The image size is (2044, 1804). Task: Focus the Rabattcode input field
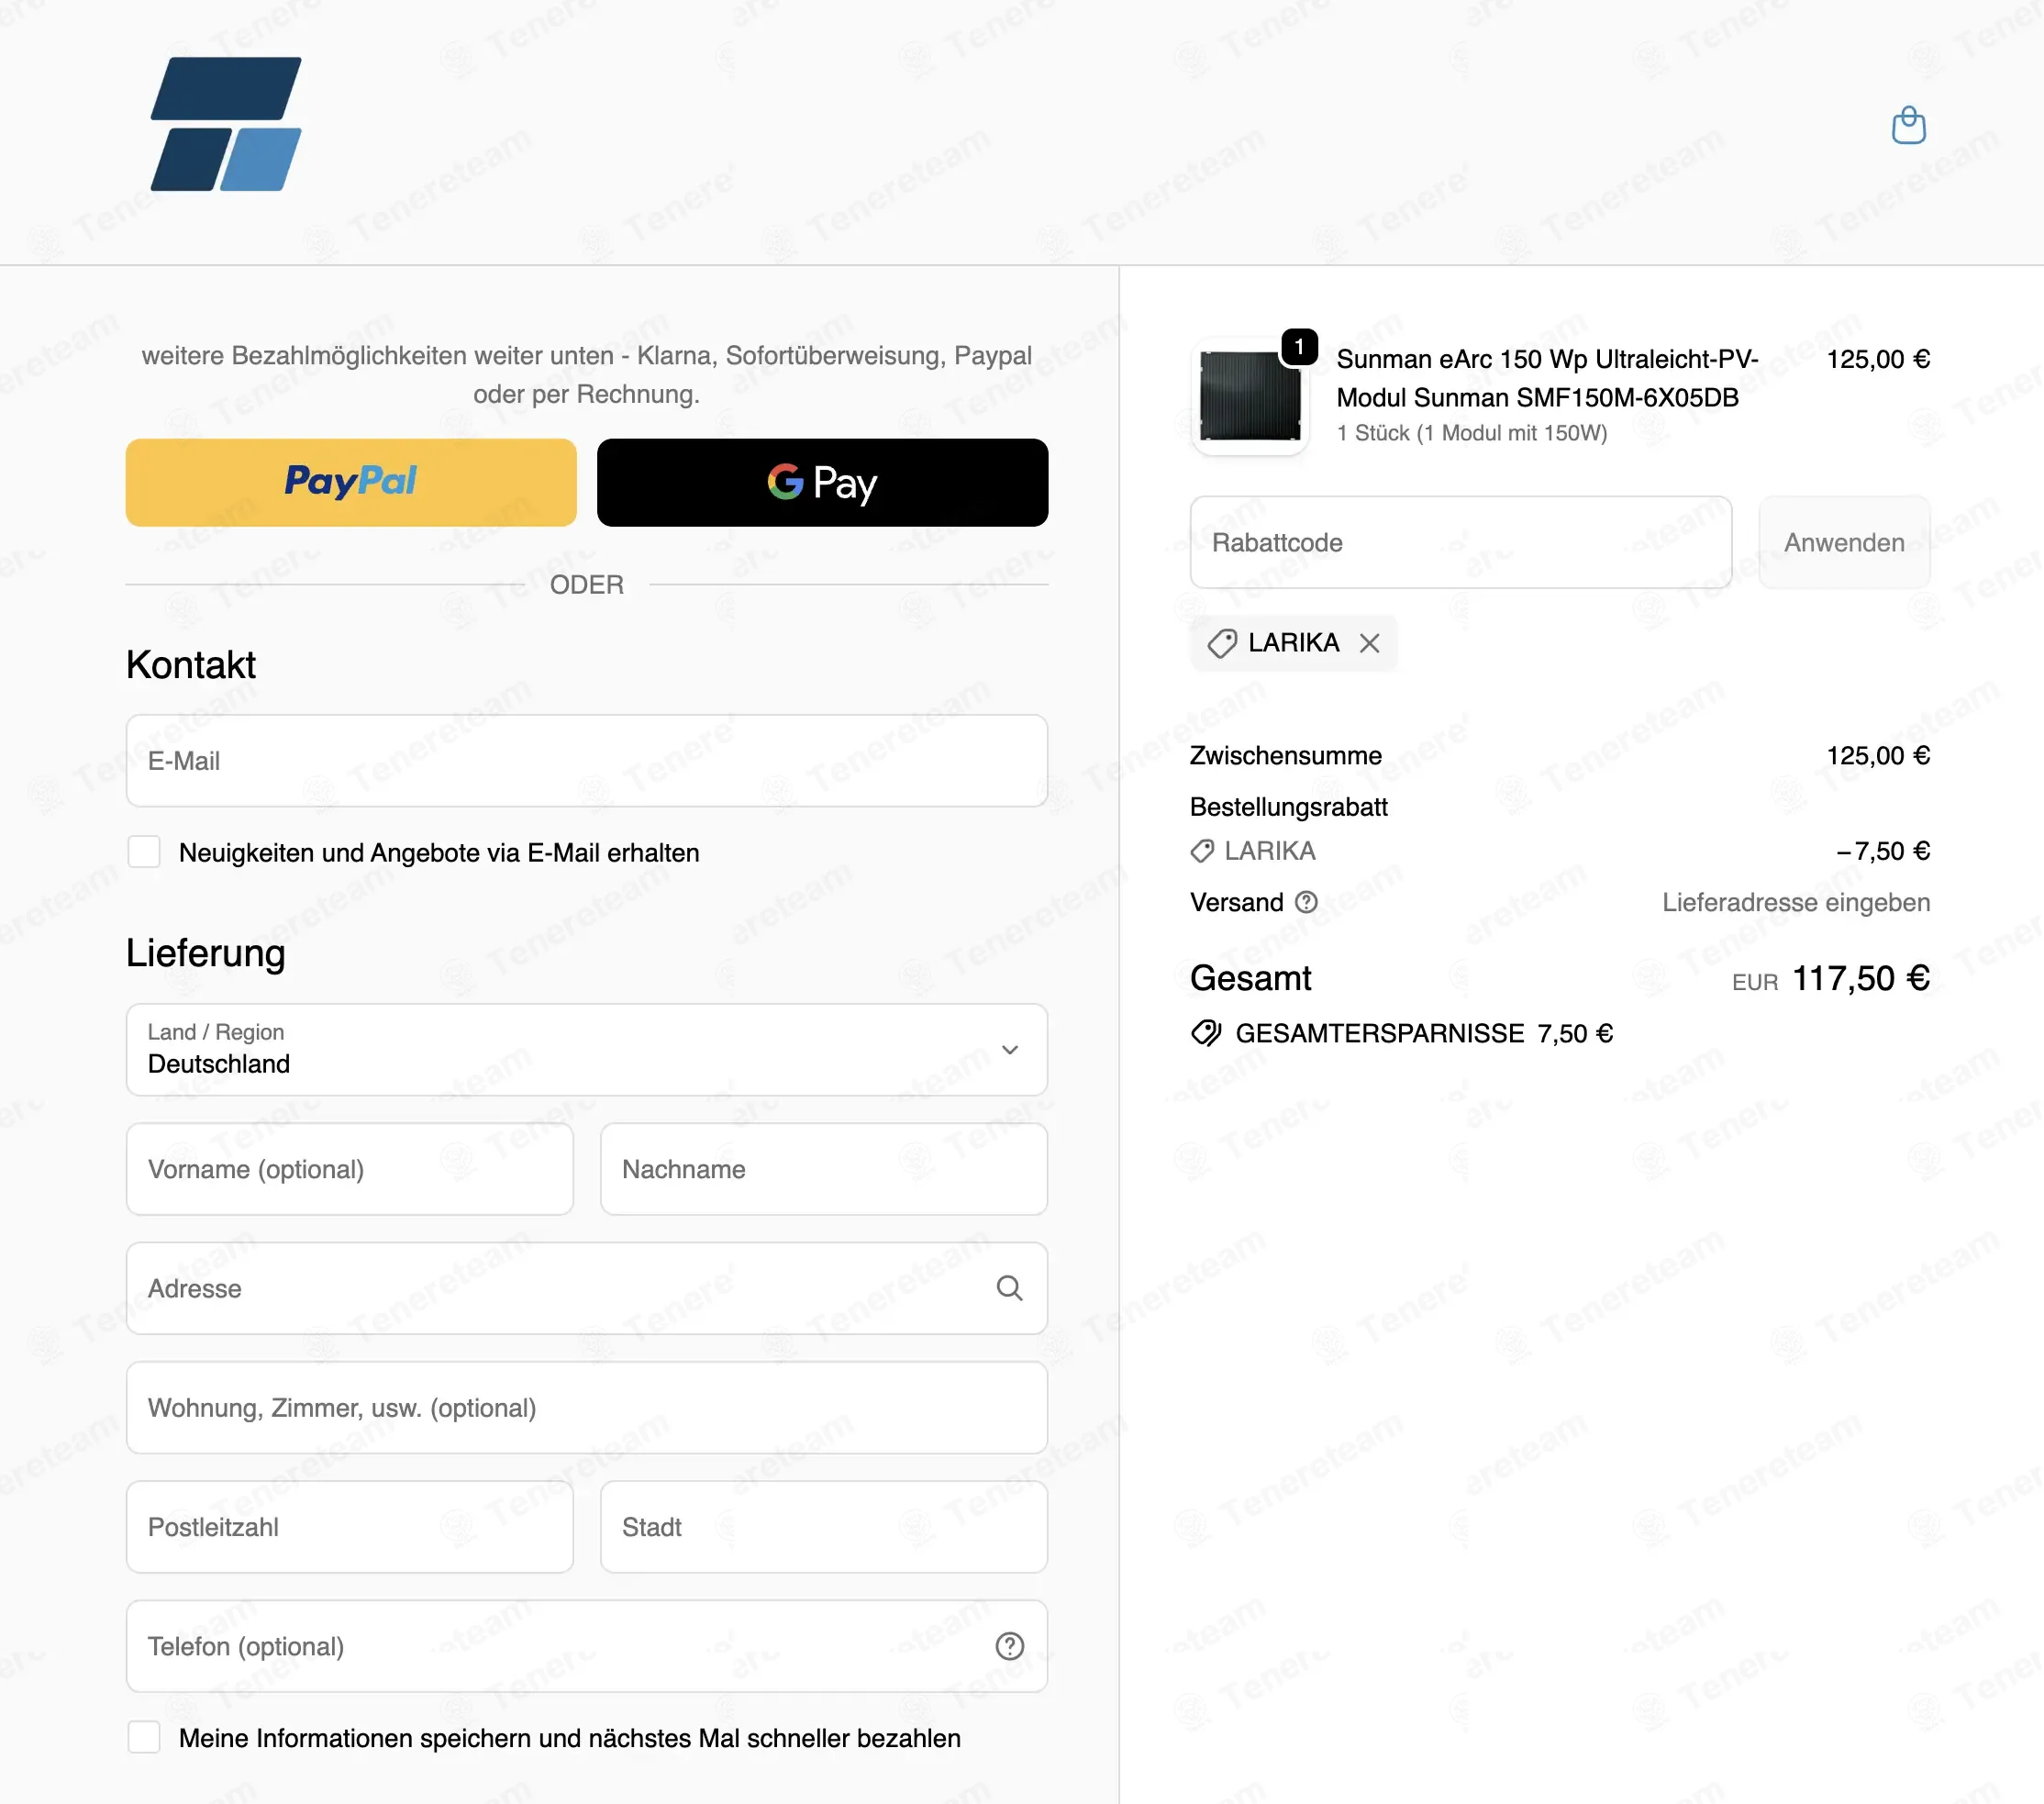pyautogui.click(x=1461, y=542)
